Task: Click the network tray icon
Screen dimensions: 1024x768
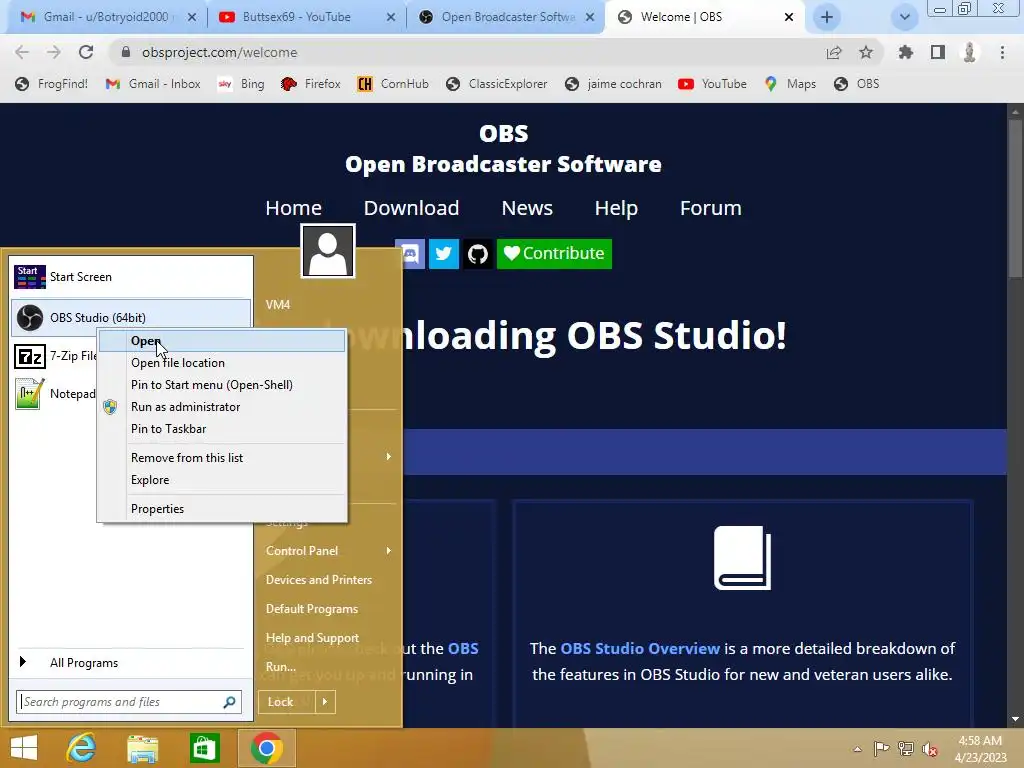Action: pyautogui.click(x=906, y=749)
